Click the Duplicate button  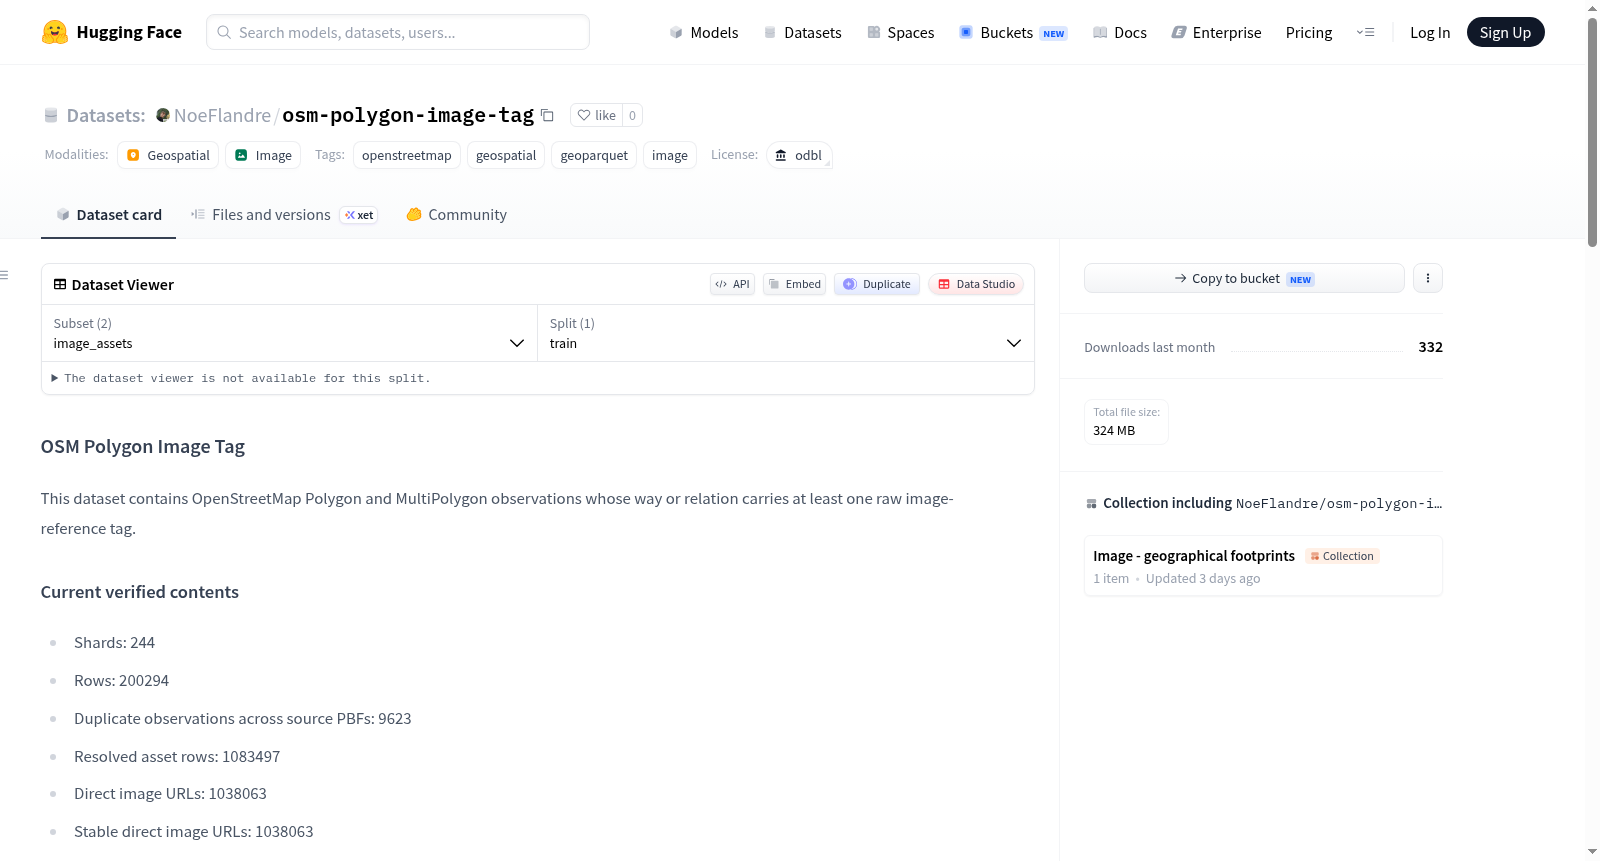[x=877, y=284]
